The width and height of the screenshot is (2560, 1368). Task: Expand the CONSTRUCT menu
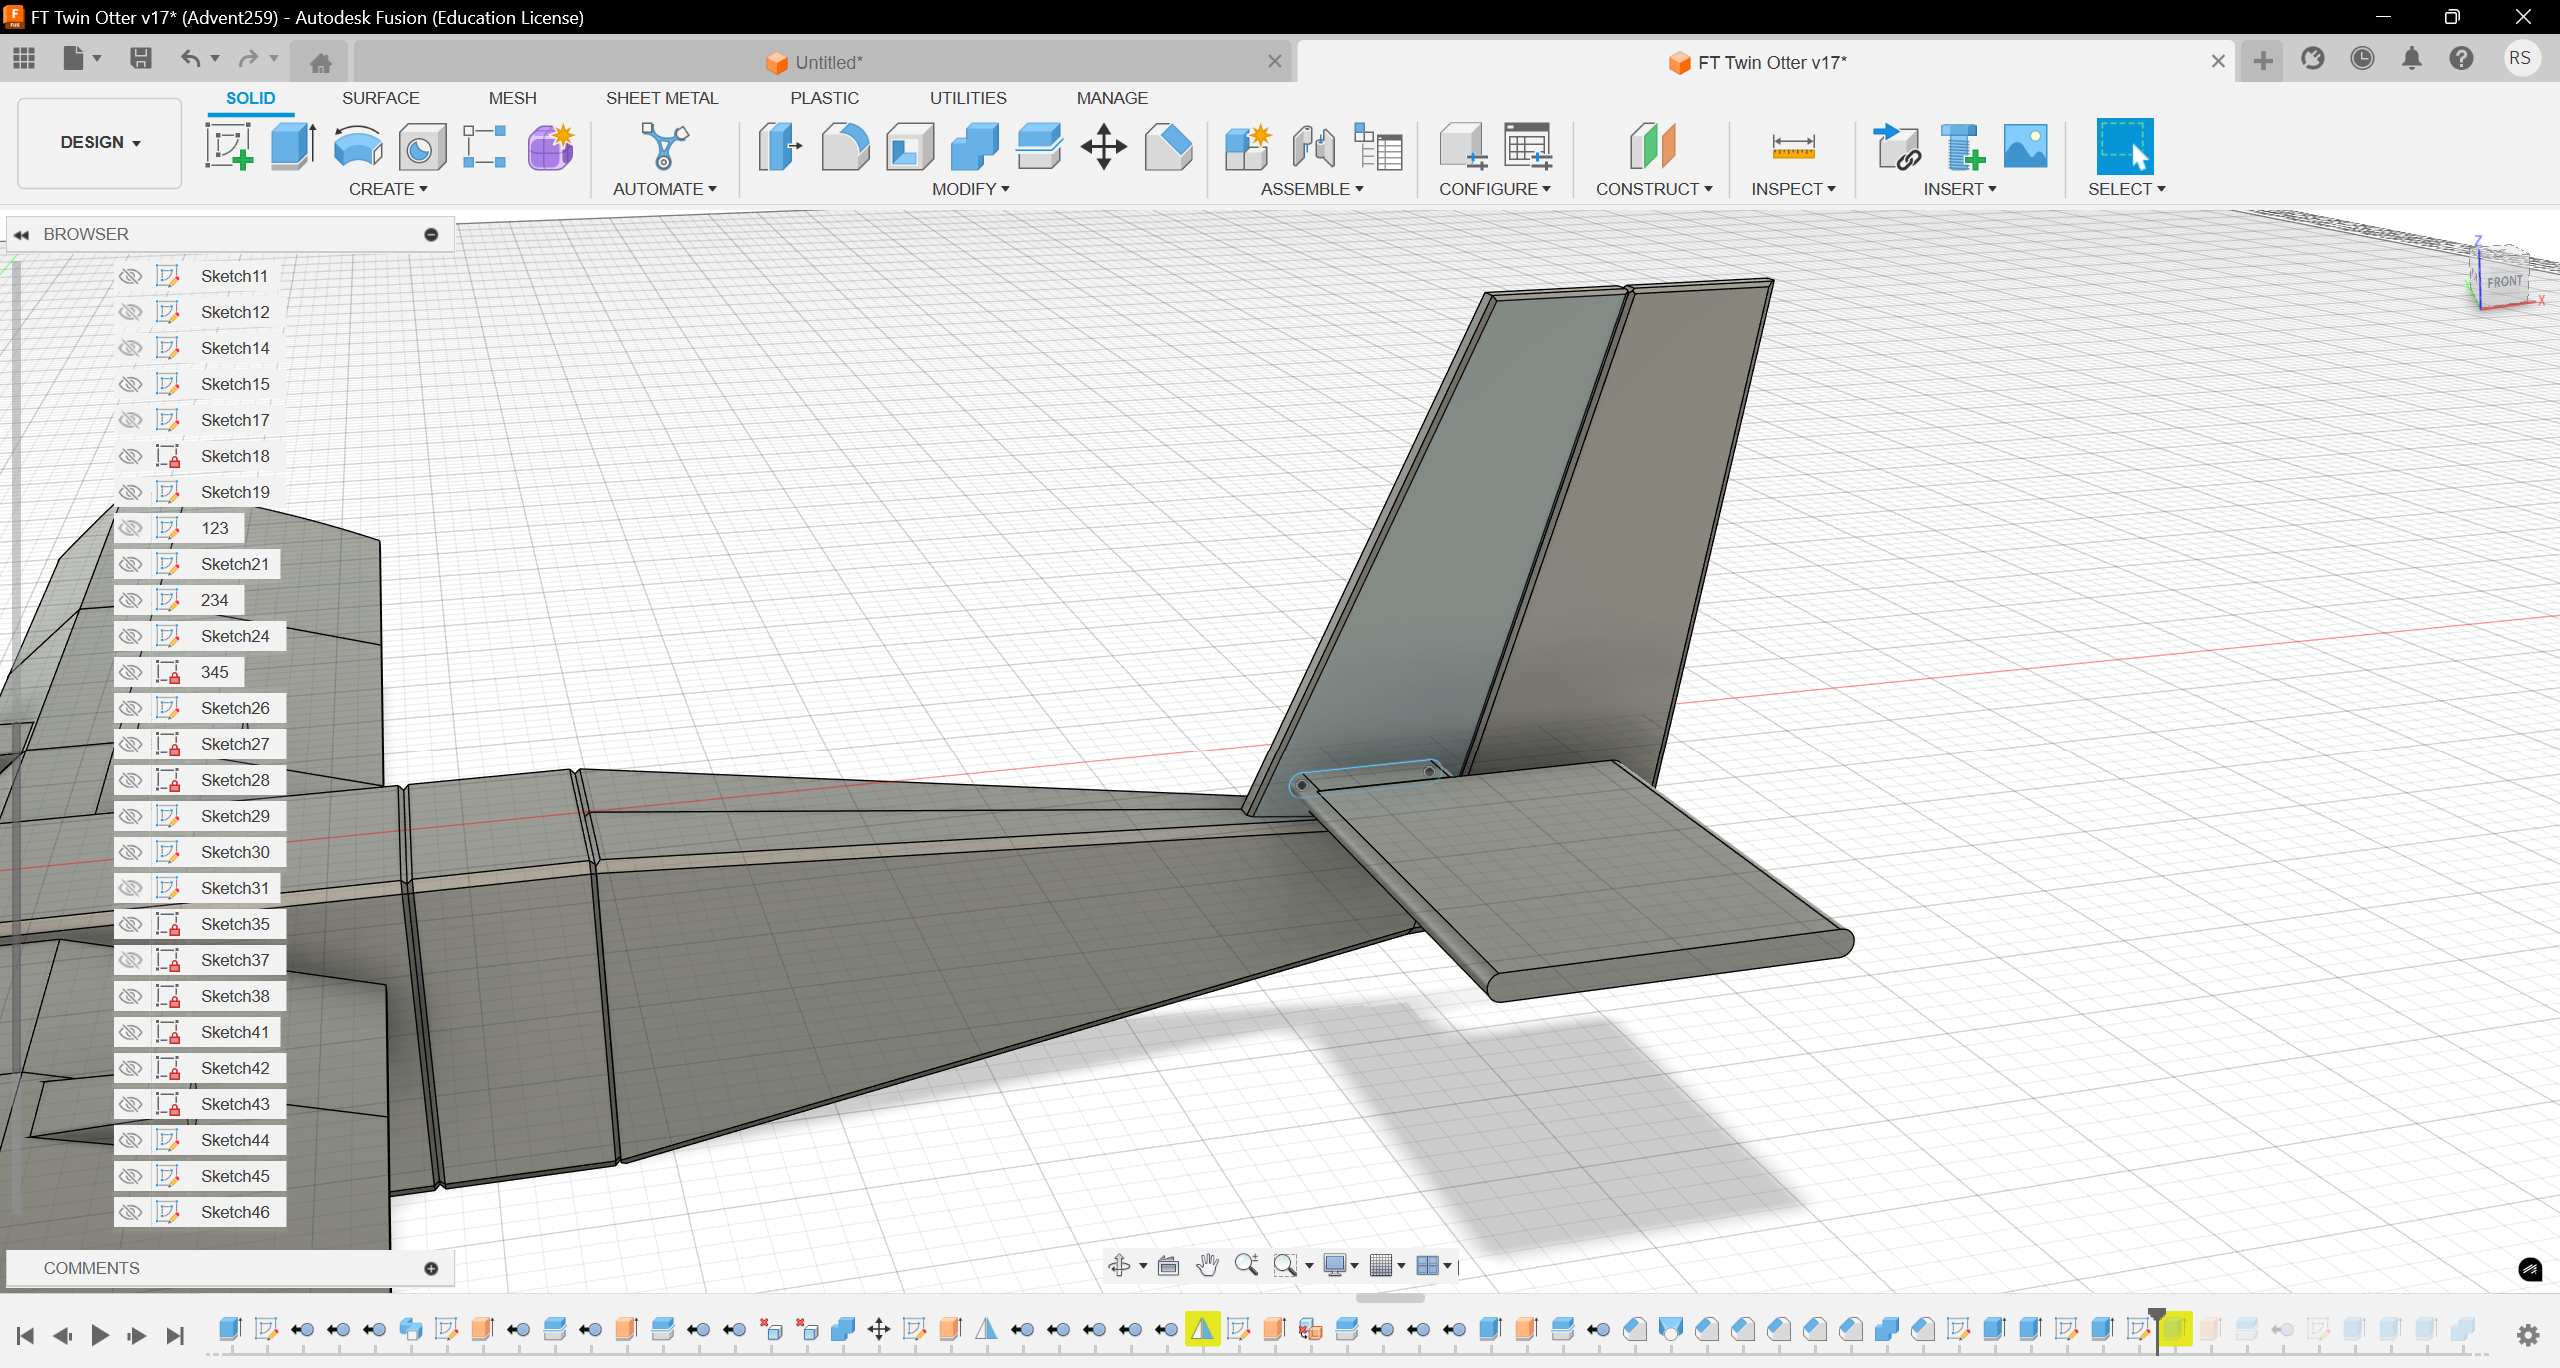click(1653, 189)
